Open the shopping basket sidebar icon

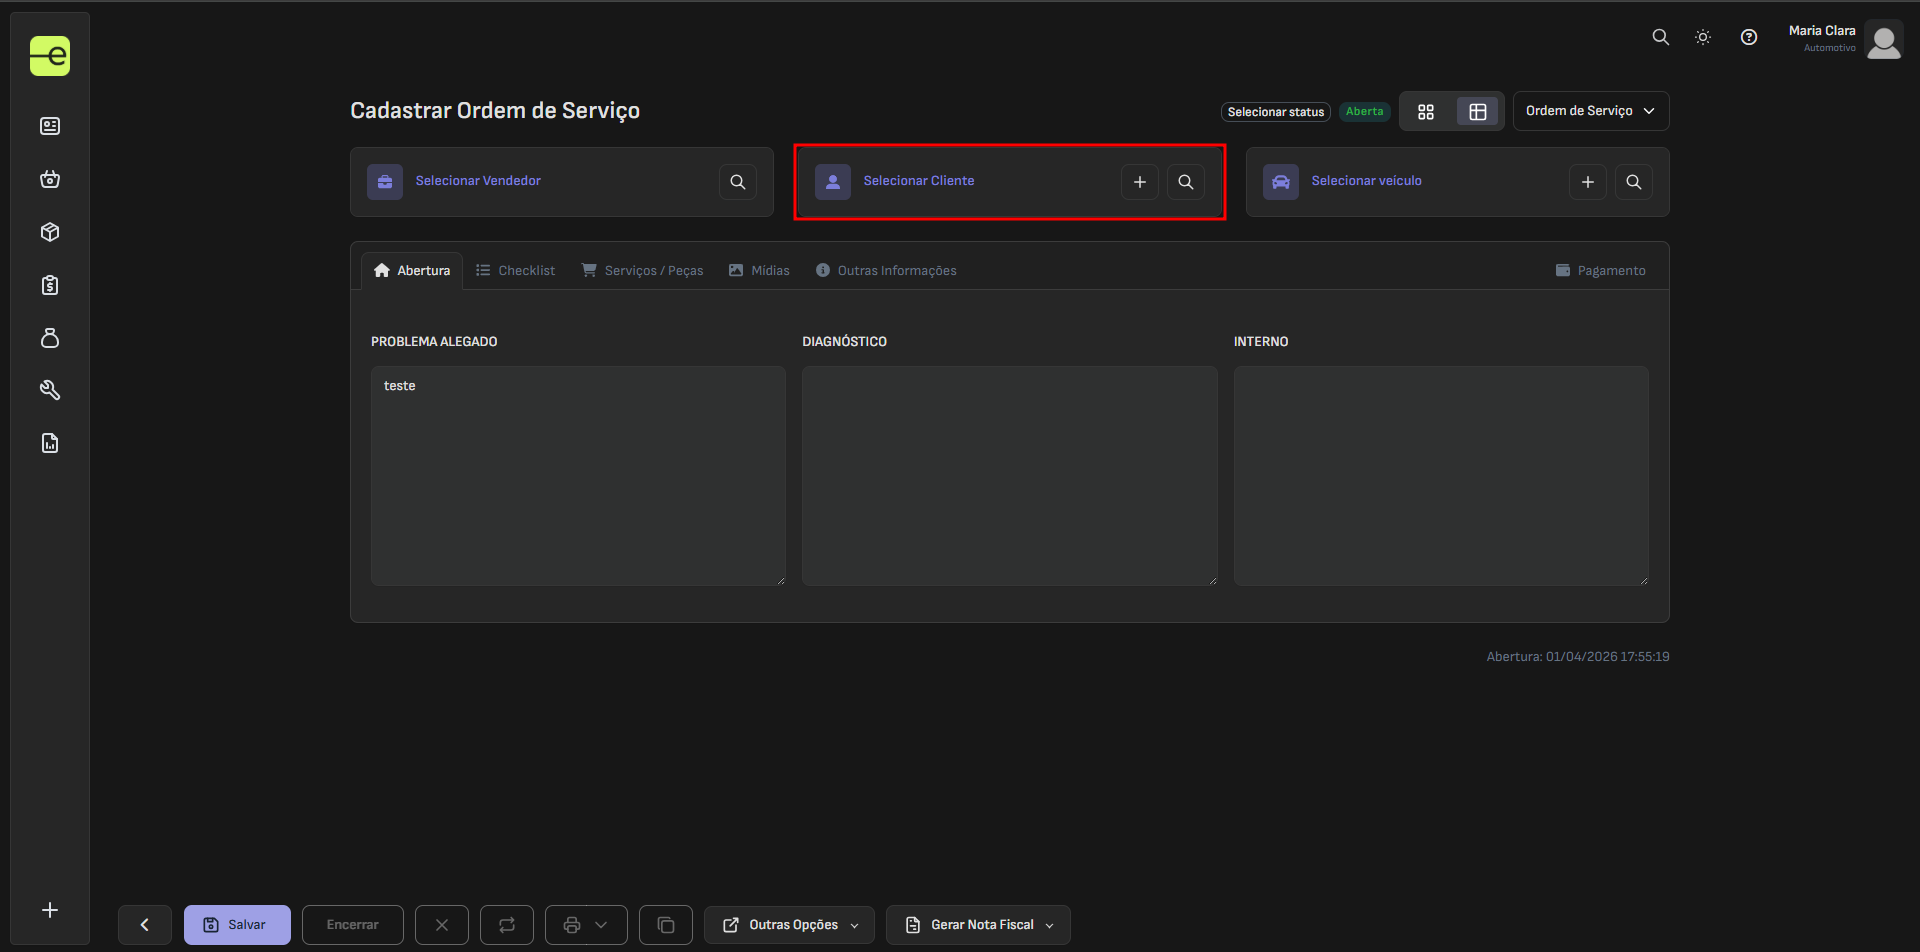pyautogui.click(x=50, y=179)
